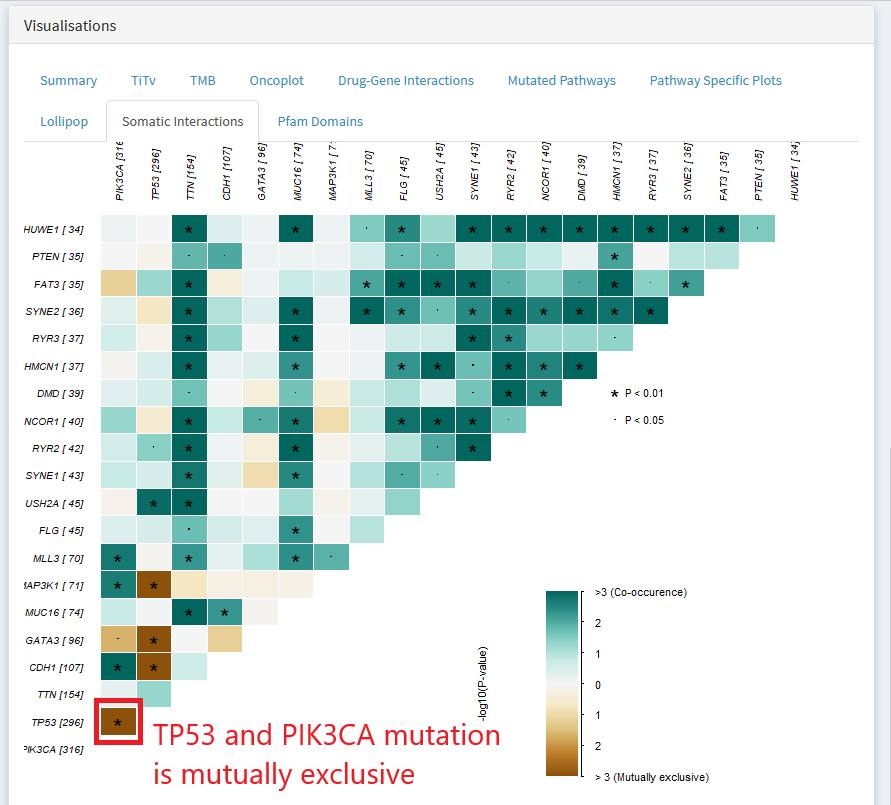This screenshot has height=805, width=891.
Task: Click the USH2A [ 45] row label
Action: point(54,503)
